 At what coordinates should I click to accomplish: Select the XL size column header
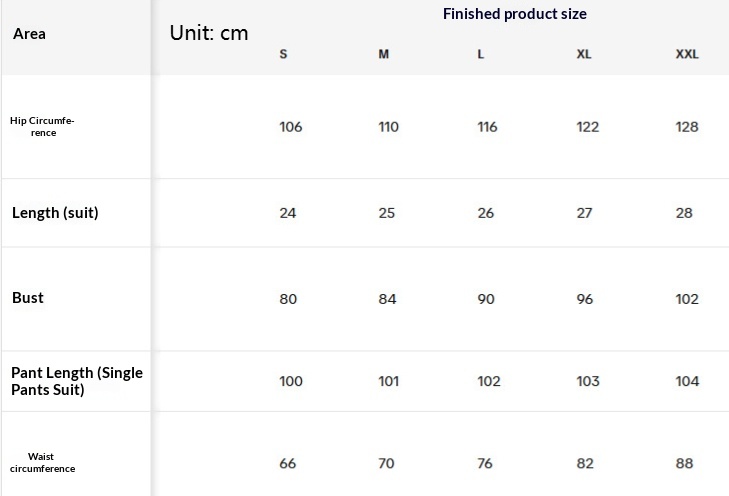coord(584,54)
